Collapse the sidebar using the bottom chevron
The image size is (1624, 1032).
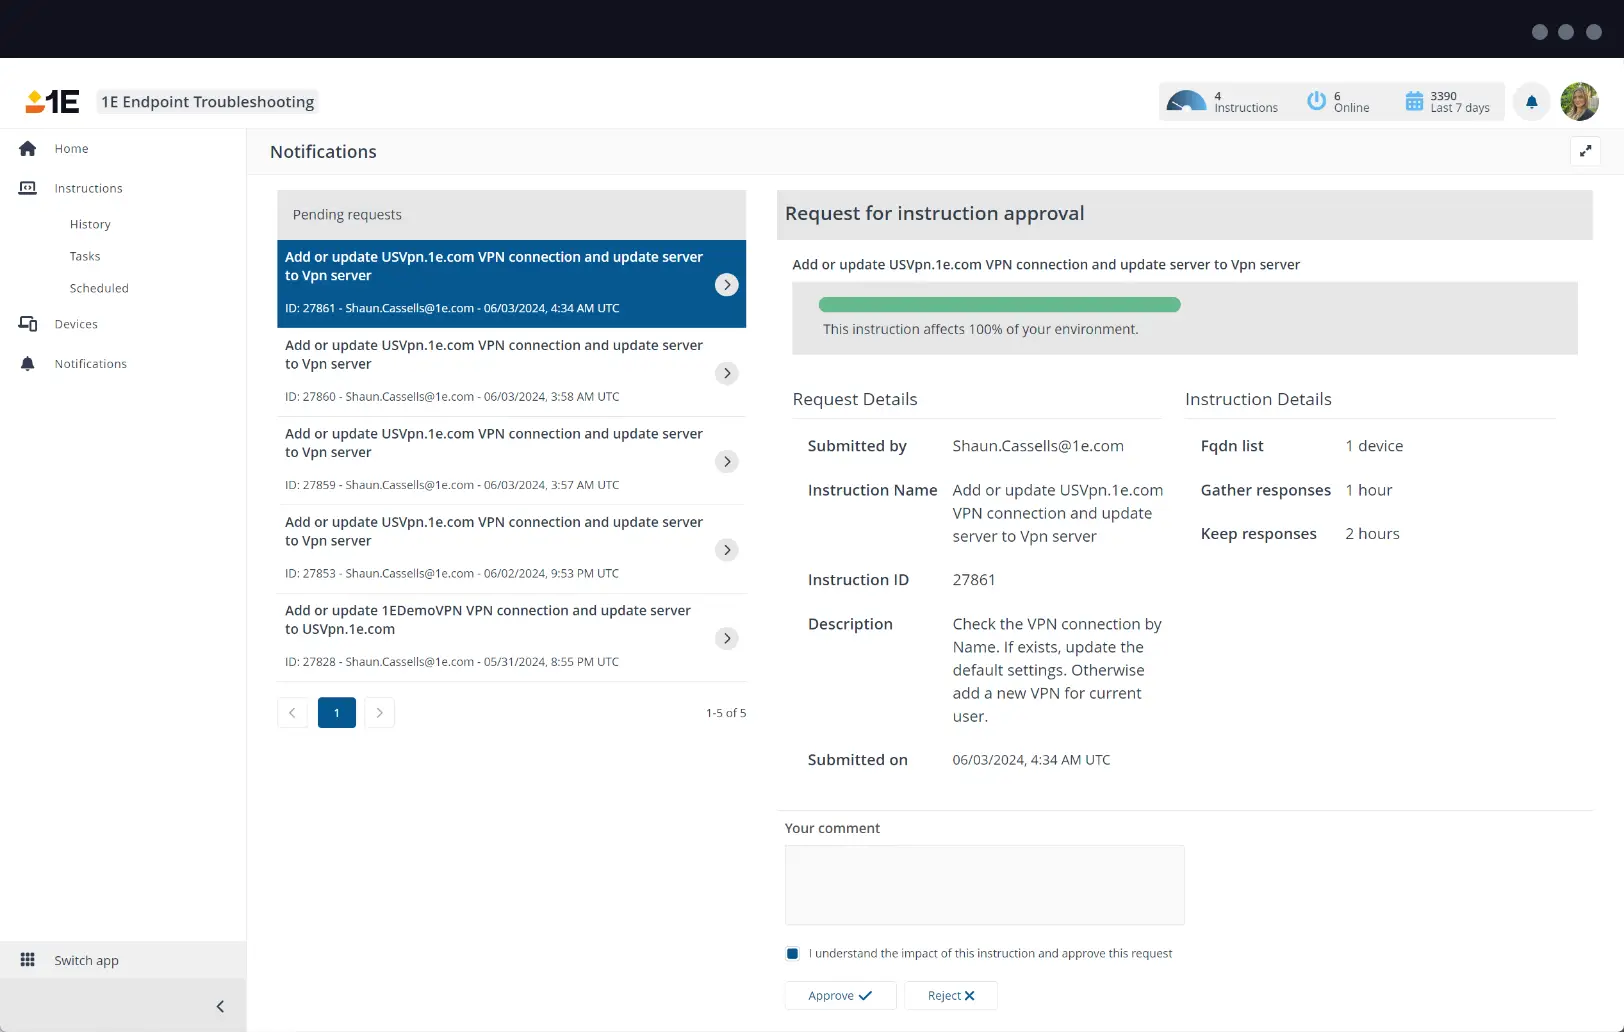pos(220,1006)
